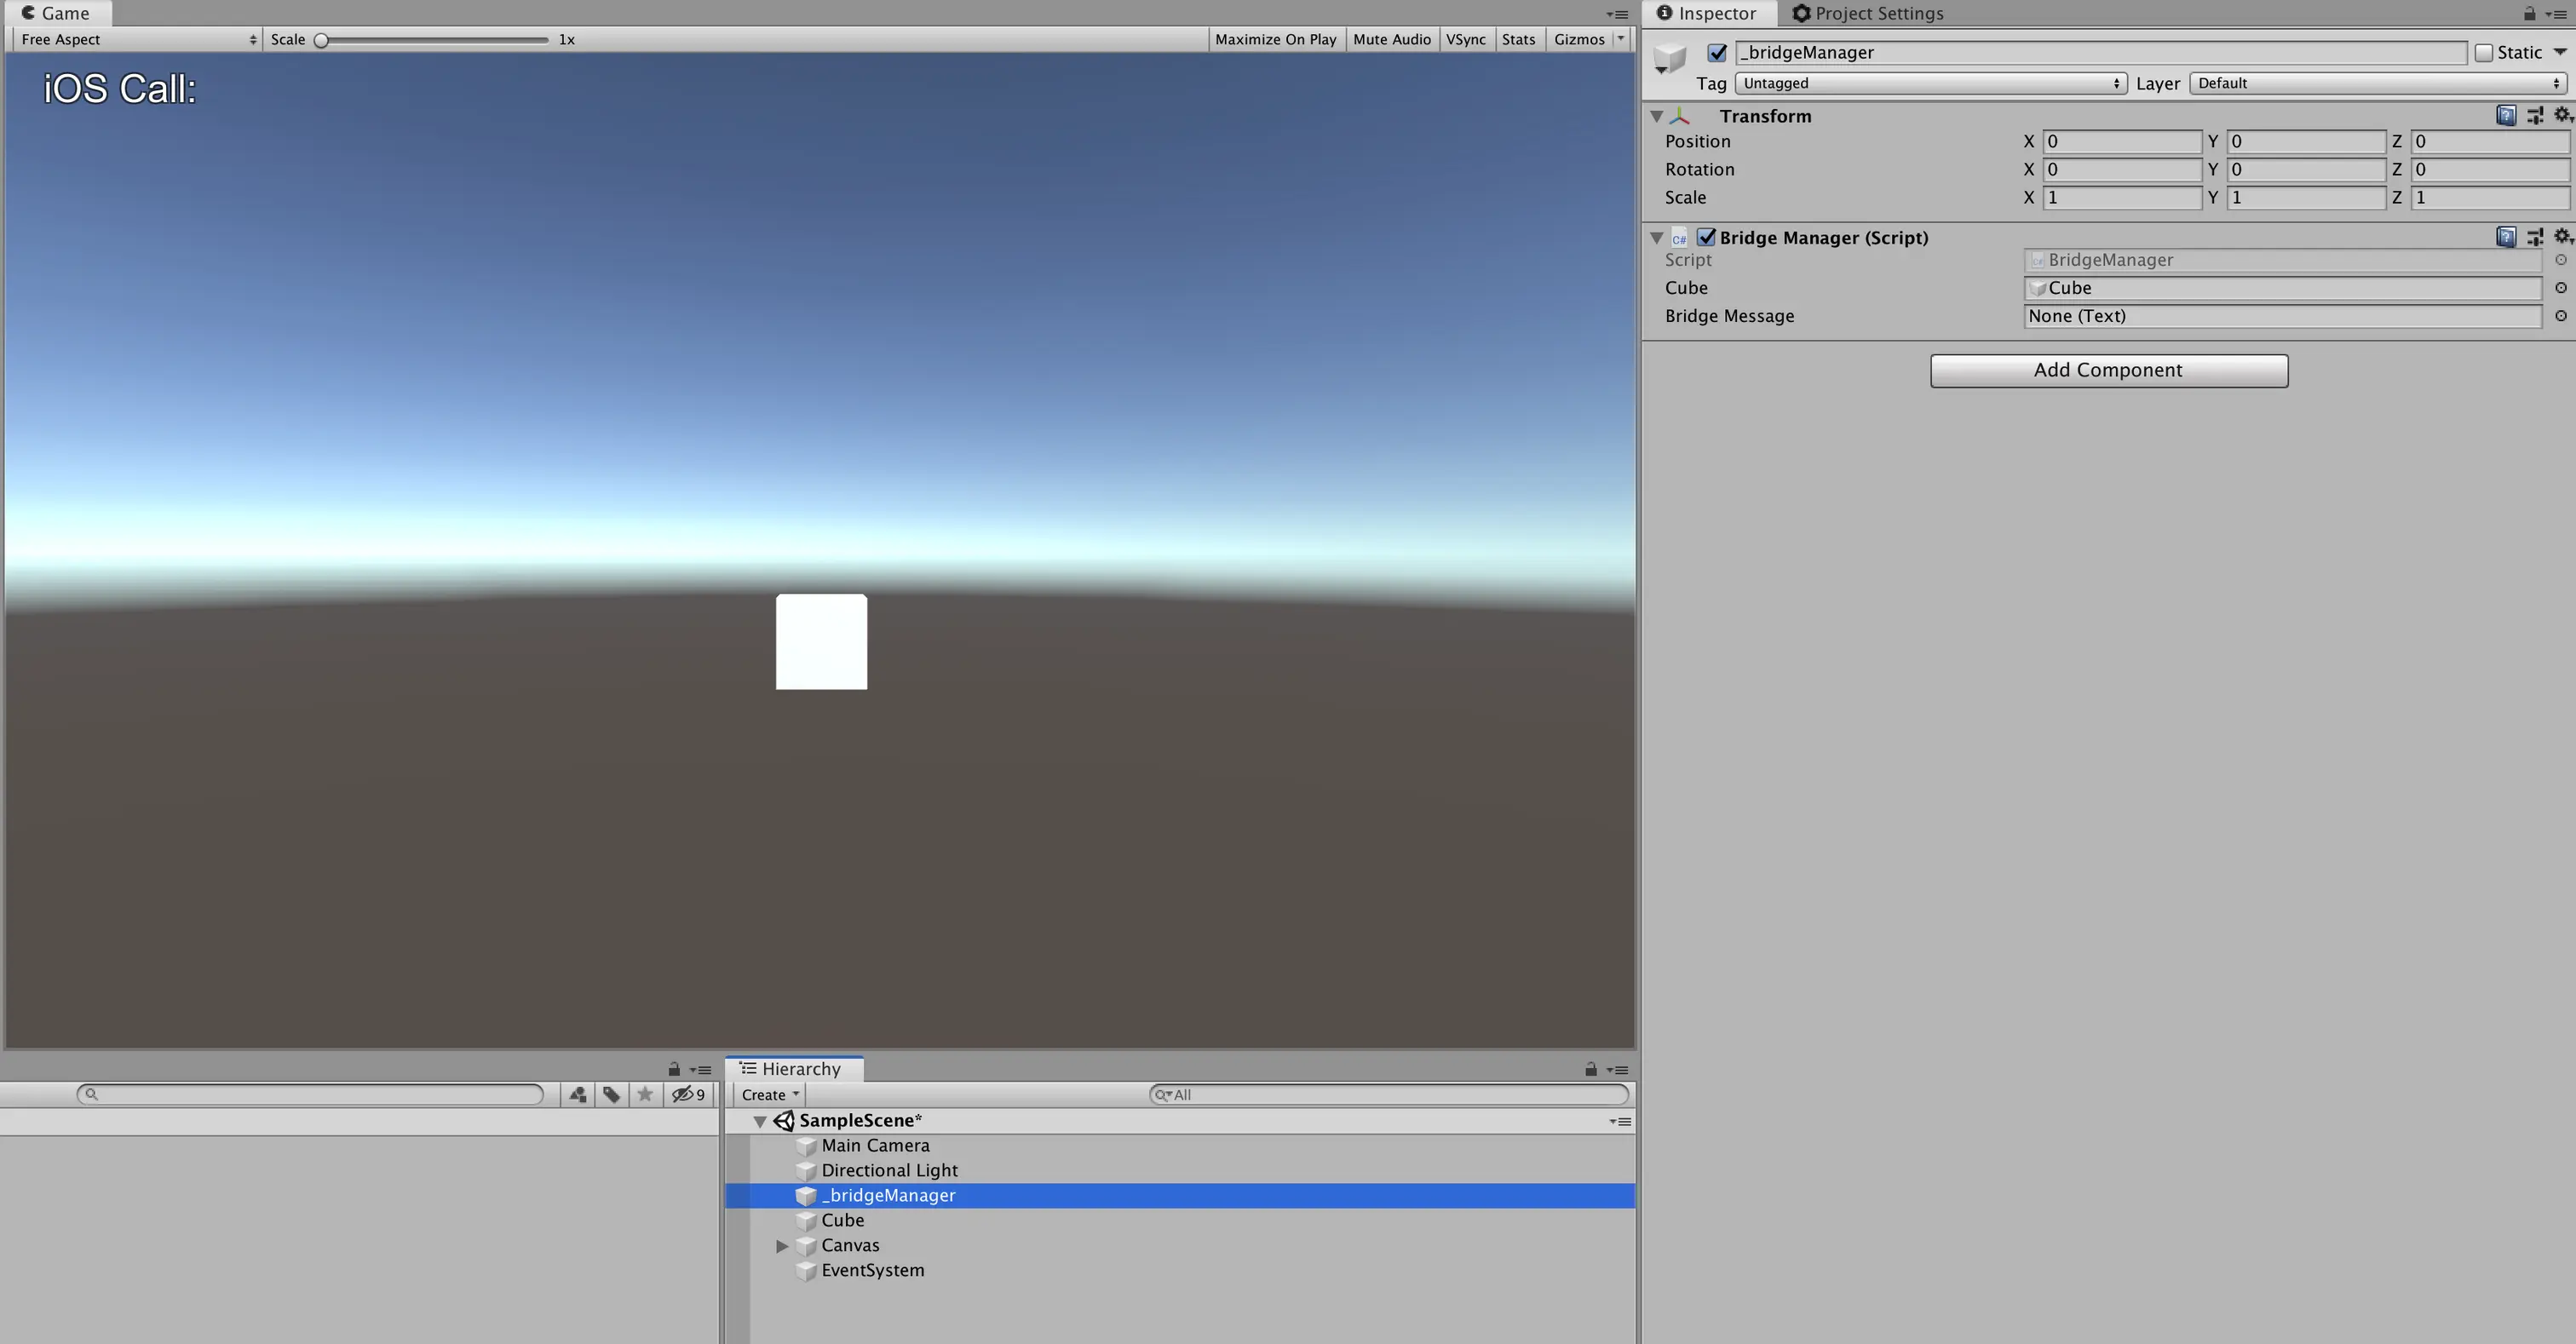
Task: Click the Bridge Message None (Text) field
Action: pyautogui.click(x=2283, y=316)
